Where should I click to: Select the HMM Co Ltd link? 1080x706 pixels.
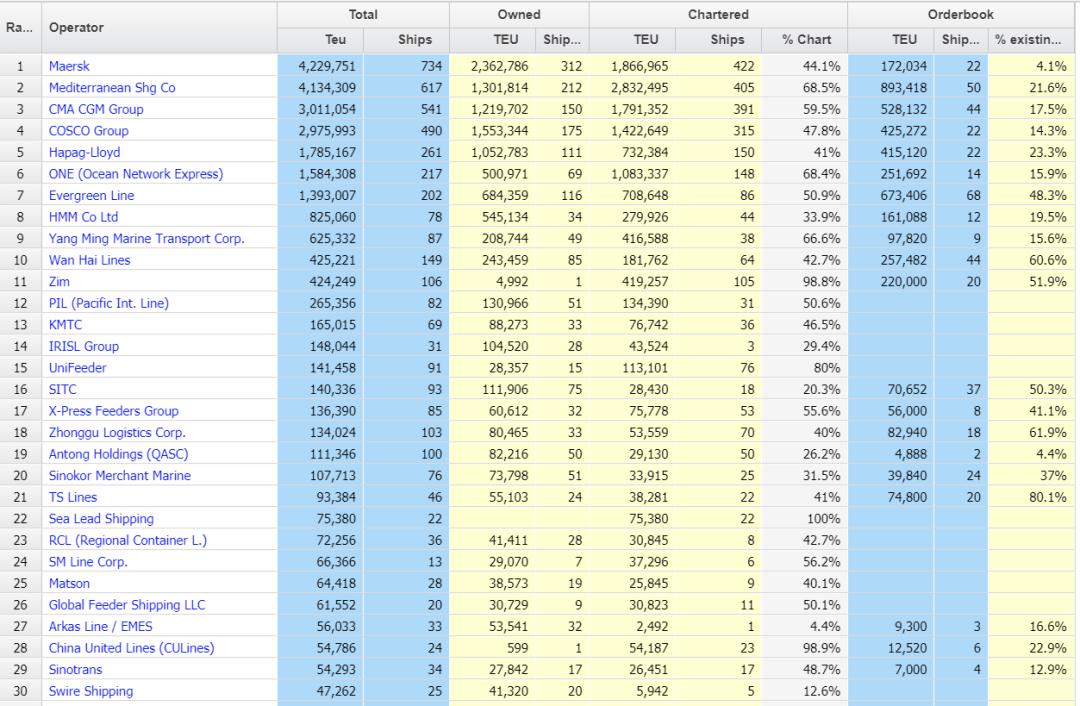[x=83, y=217]
